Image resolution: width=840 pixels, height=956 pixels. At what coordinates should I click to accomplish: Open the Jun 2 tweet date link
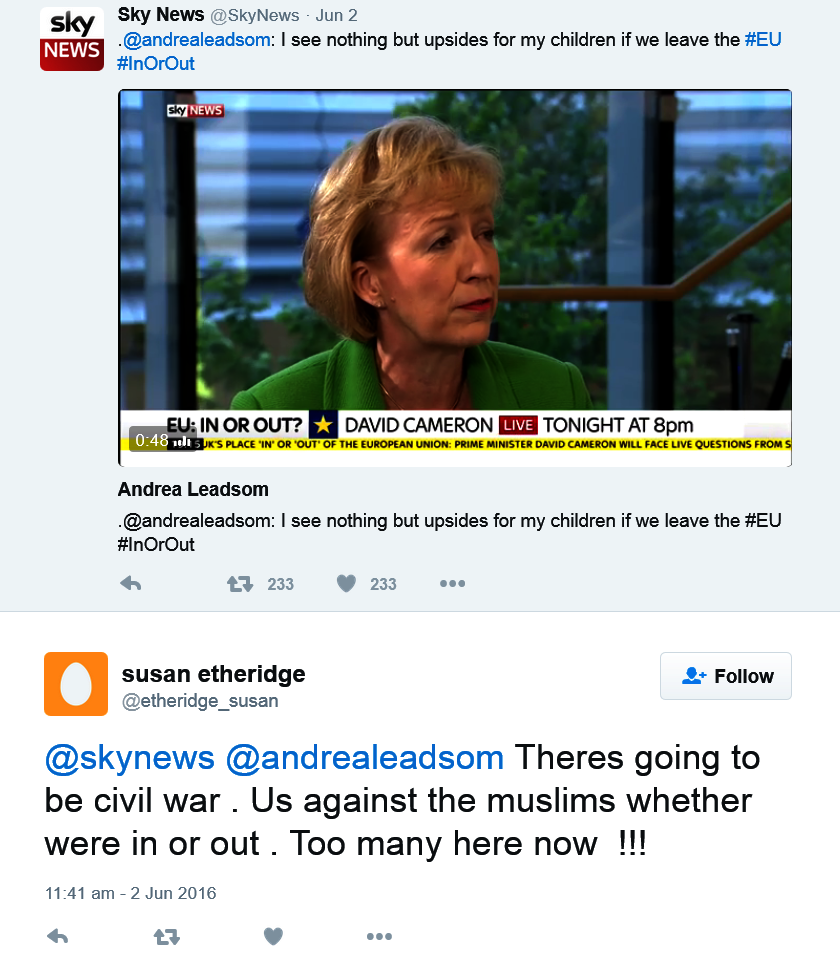click(336, 16)
